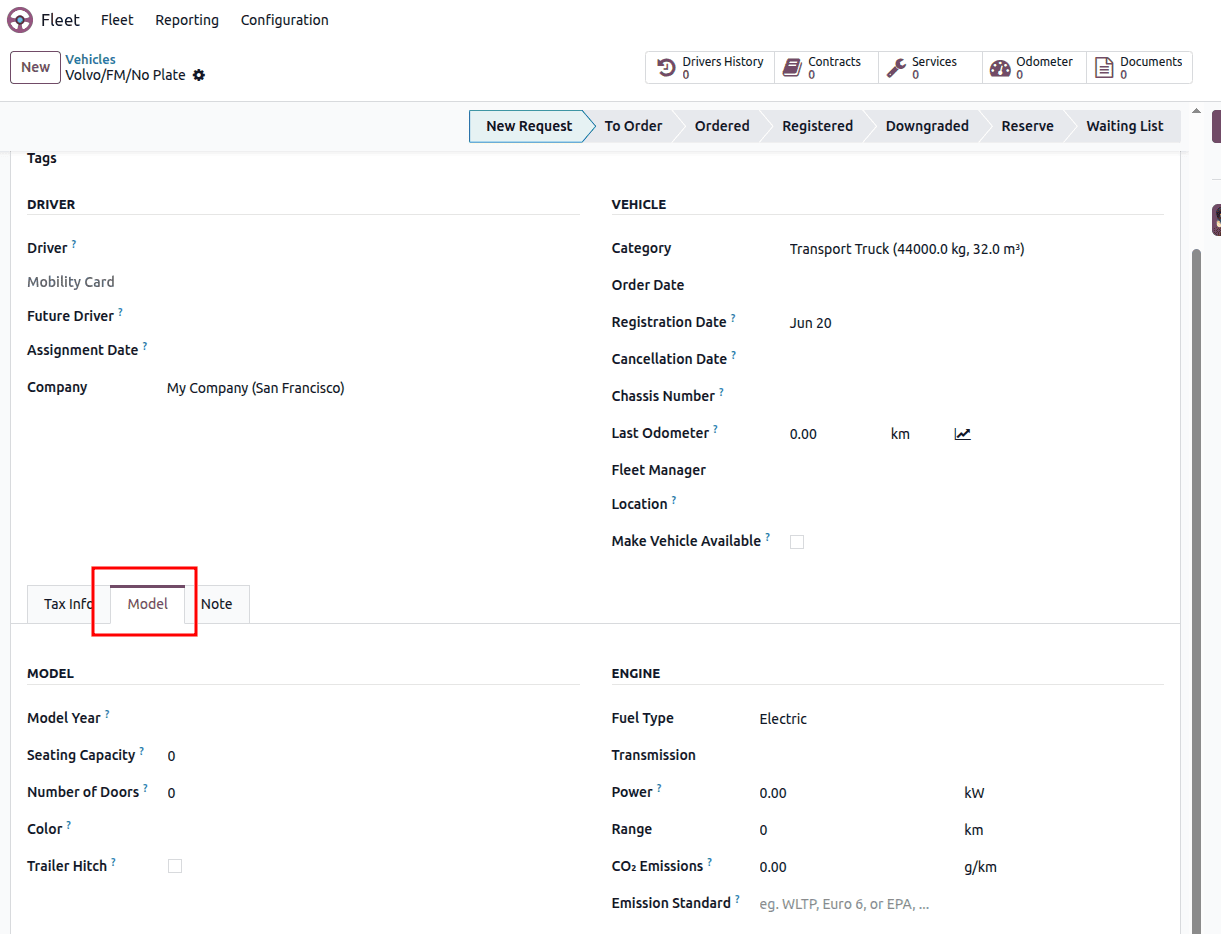Set status to To Order

[x=633, y=126]
